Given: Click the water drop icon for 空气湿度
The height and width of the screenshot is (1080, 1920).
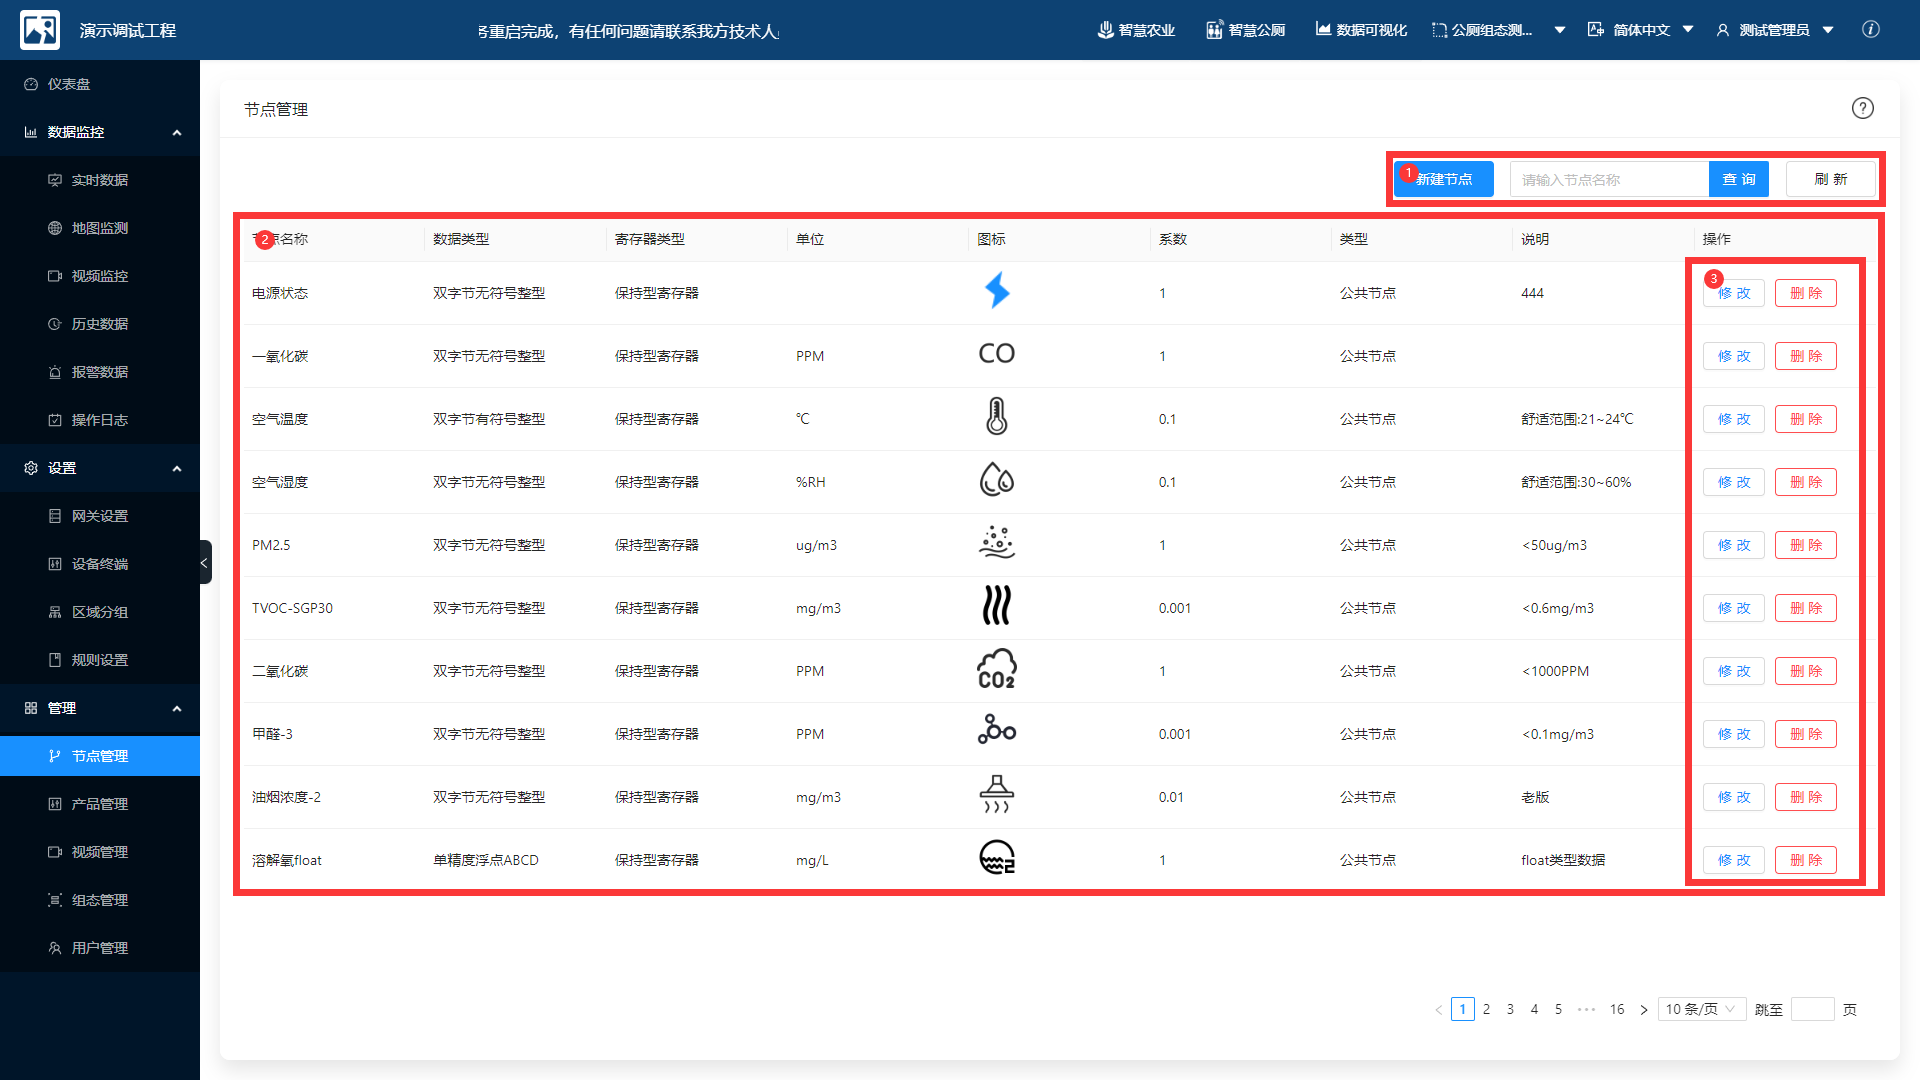Looking at the screenshot, I should [x=996, y=480].
